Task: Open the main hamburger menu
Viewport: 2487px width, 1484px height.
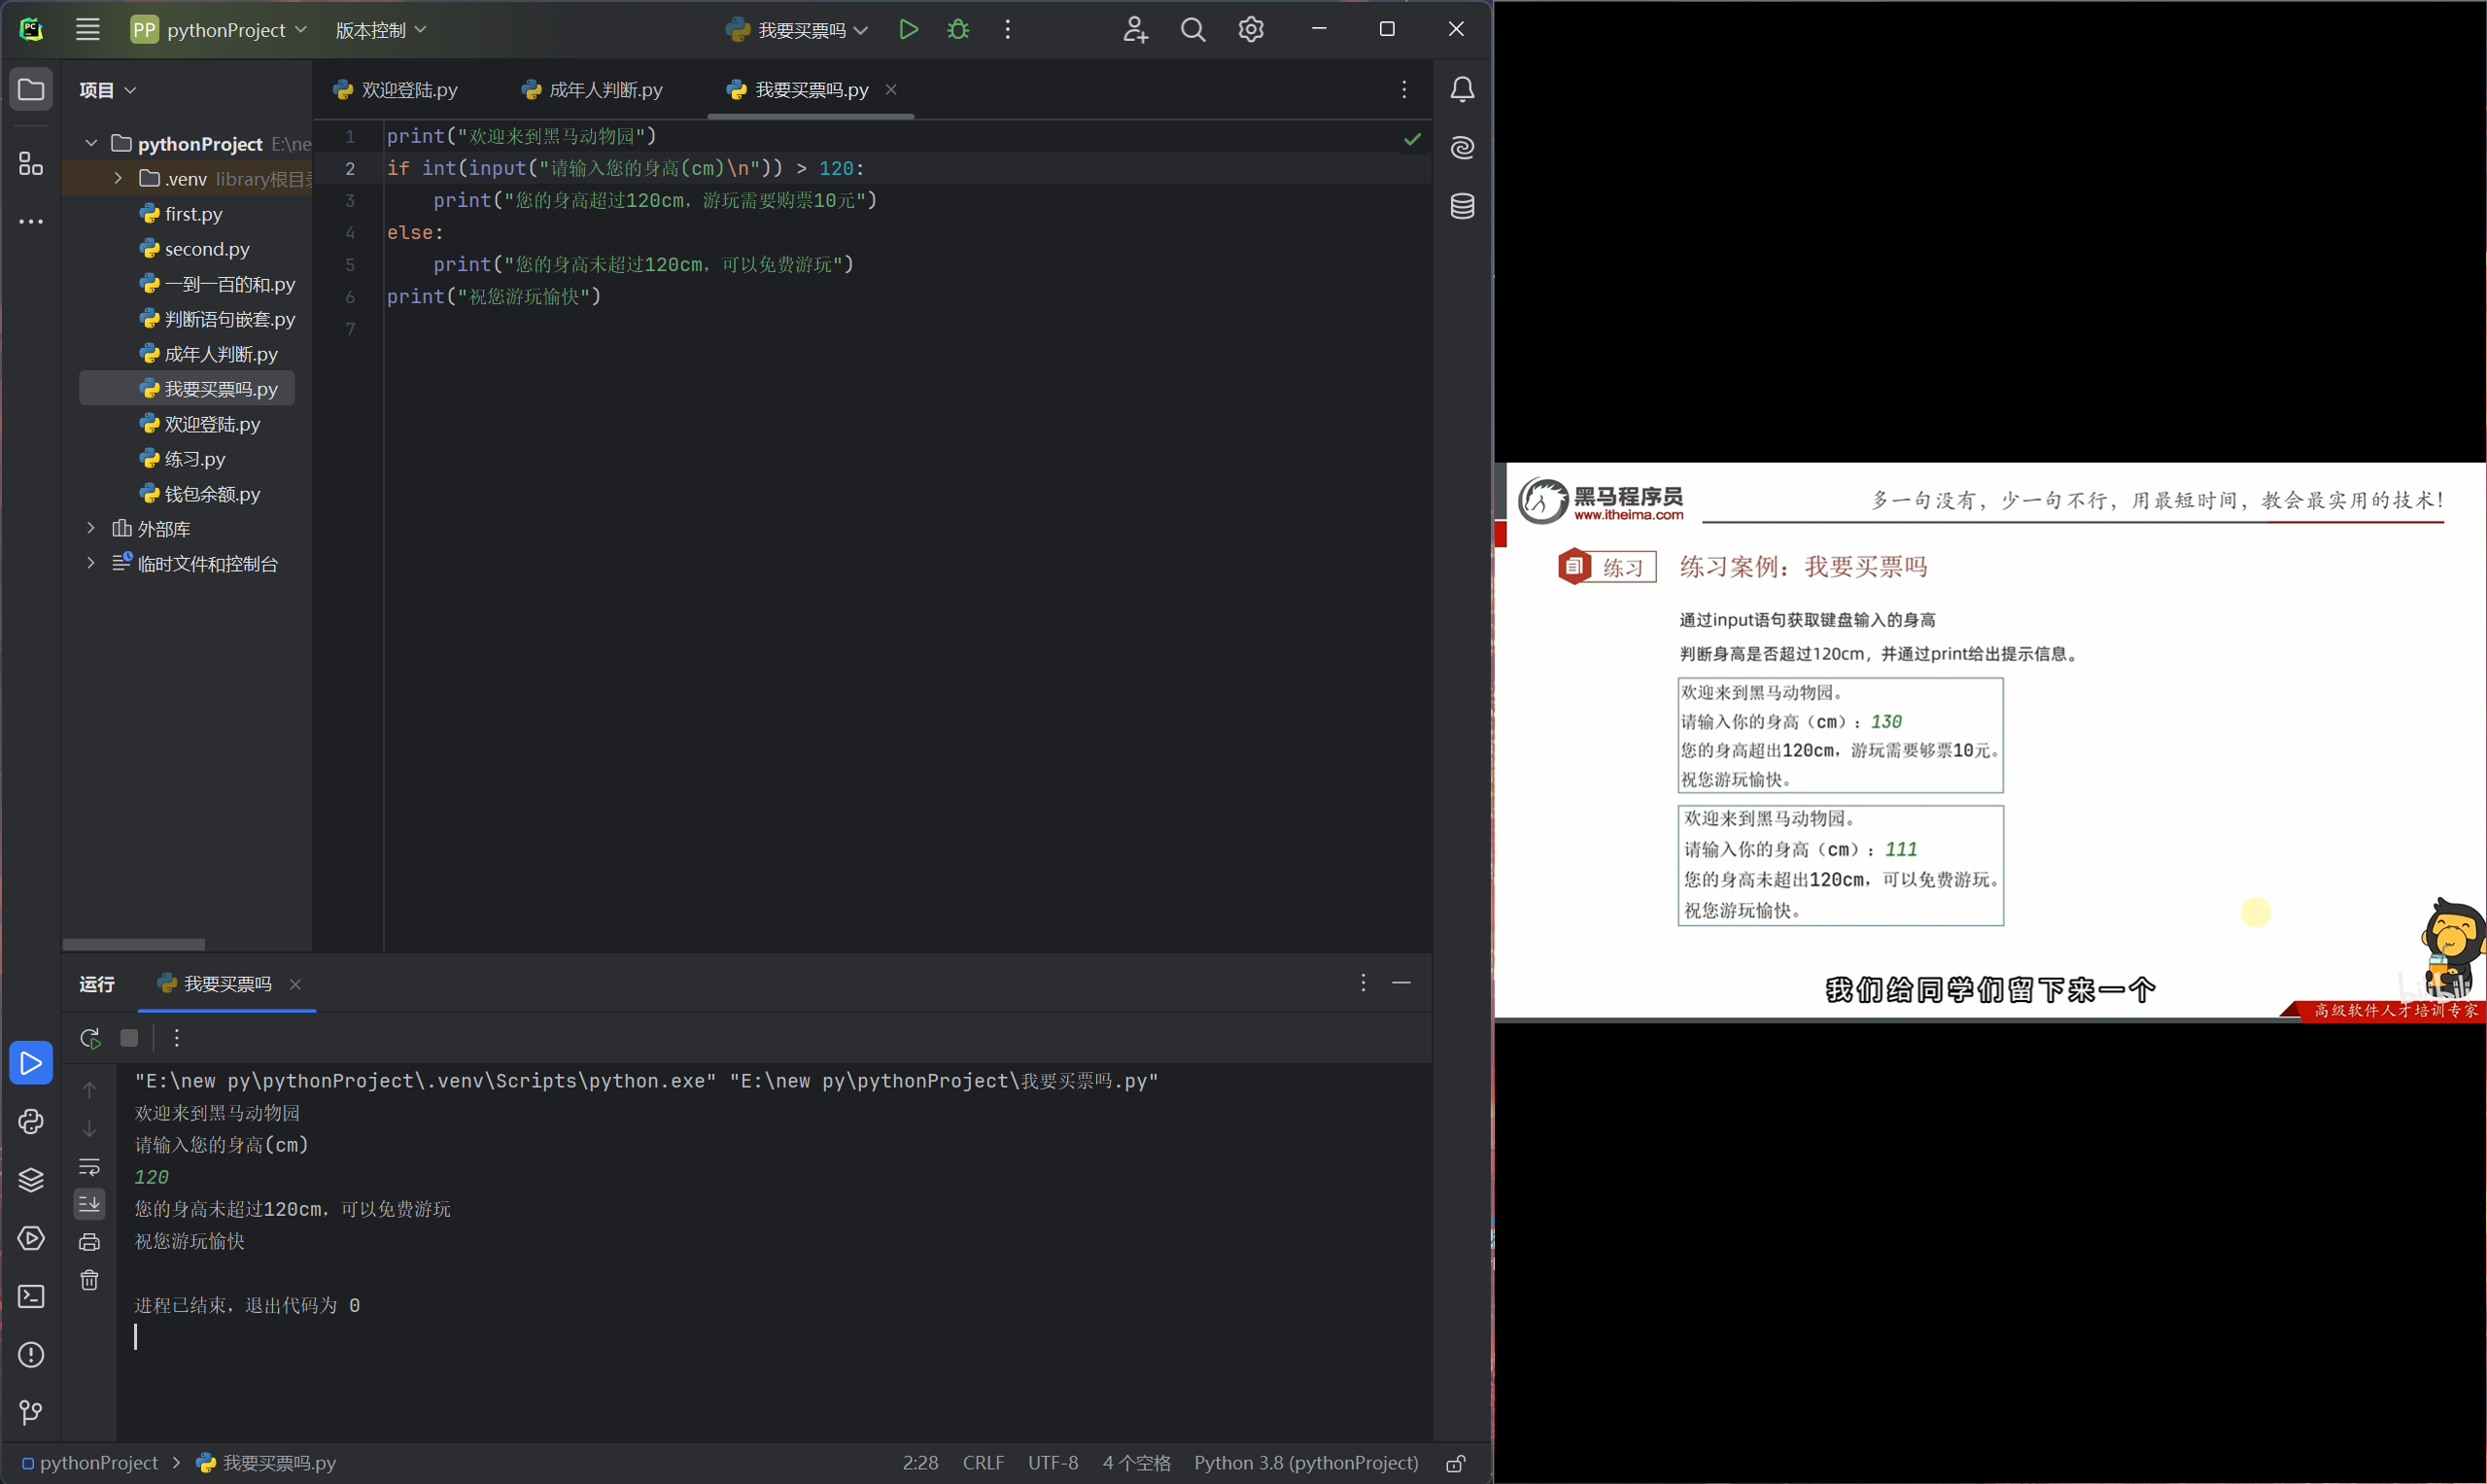Action: [x=87, y=29]
